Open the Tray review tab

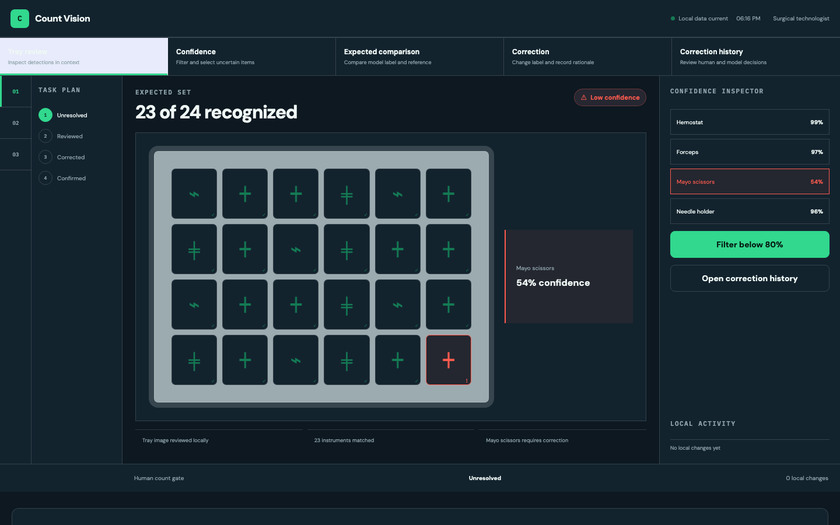[x=84, y=56]
